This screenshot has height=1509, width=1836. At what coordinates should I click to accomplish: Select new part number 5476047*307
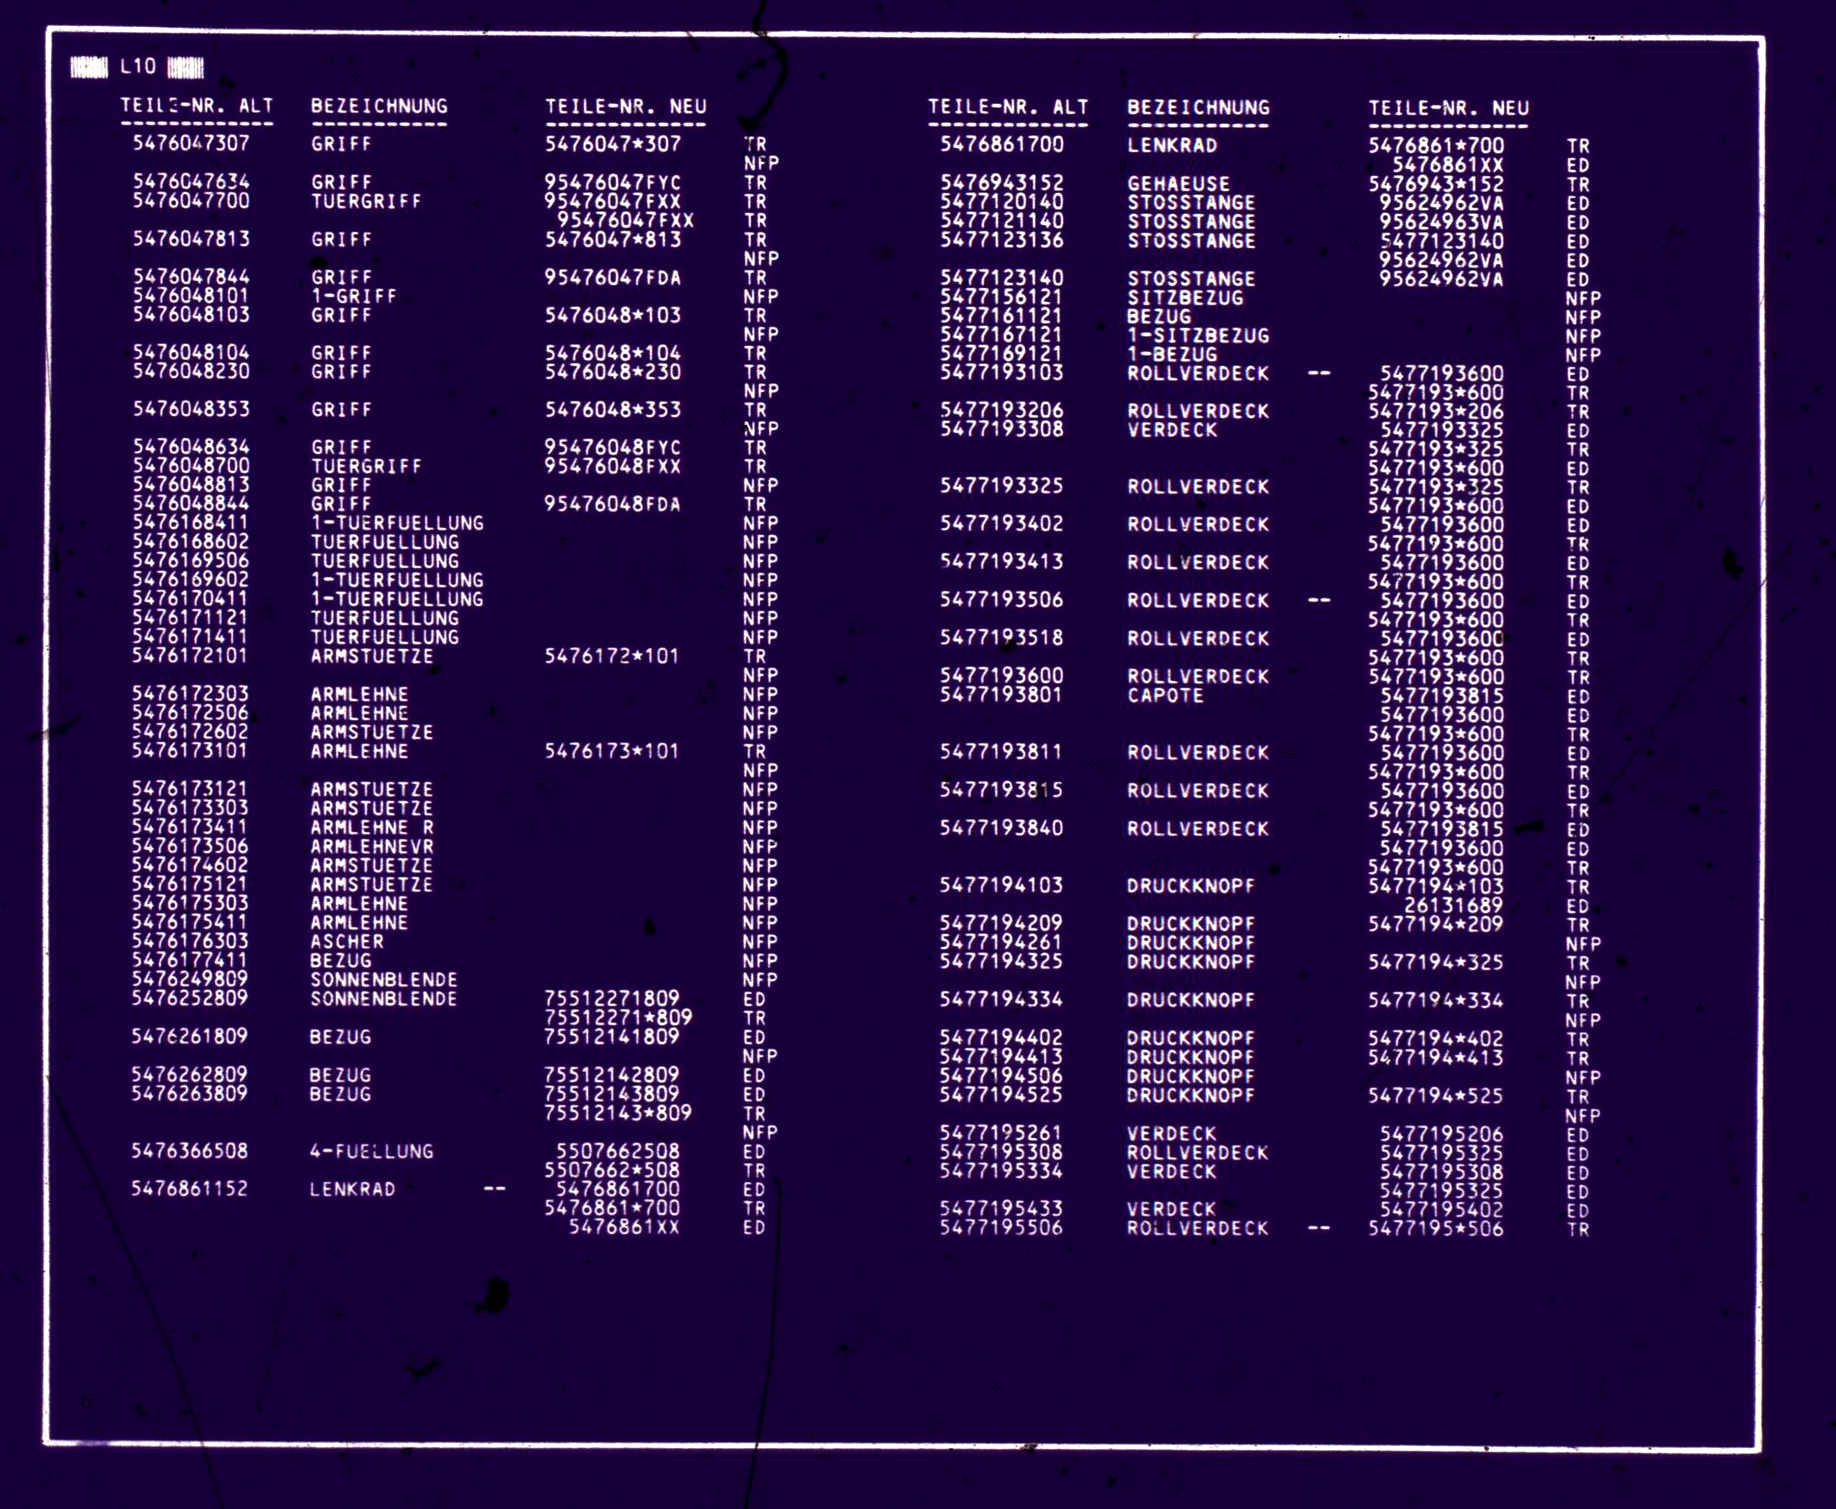(613, 144)
